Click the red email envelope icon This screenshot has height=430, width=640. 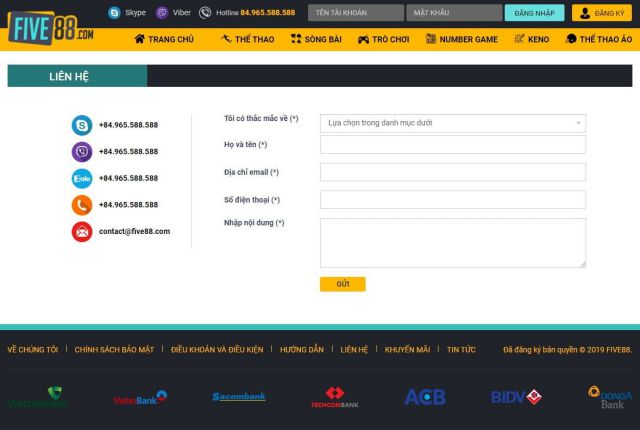pos(82,231)
